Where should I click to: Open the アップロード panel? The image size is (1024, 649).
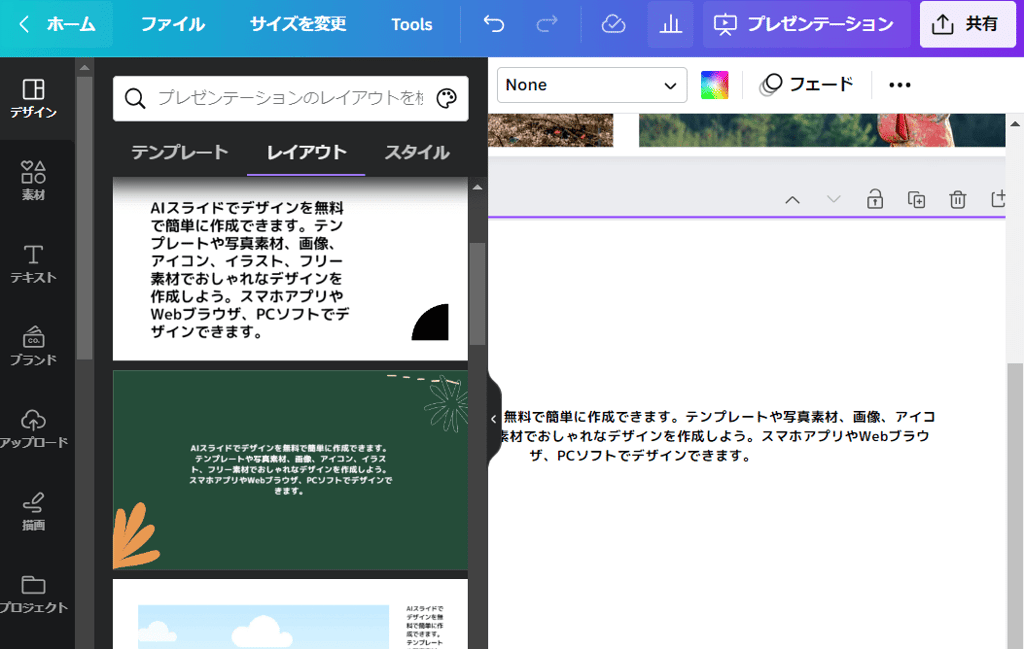click(33, 428)
